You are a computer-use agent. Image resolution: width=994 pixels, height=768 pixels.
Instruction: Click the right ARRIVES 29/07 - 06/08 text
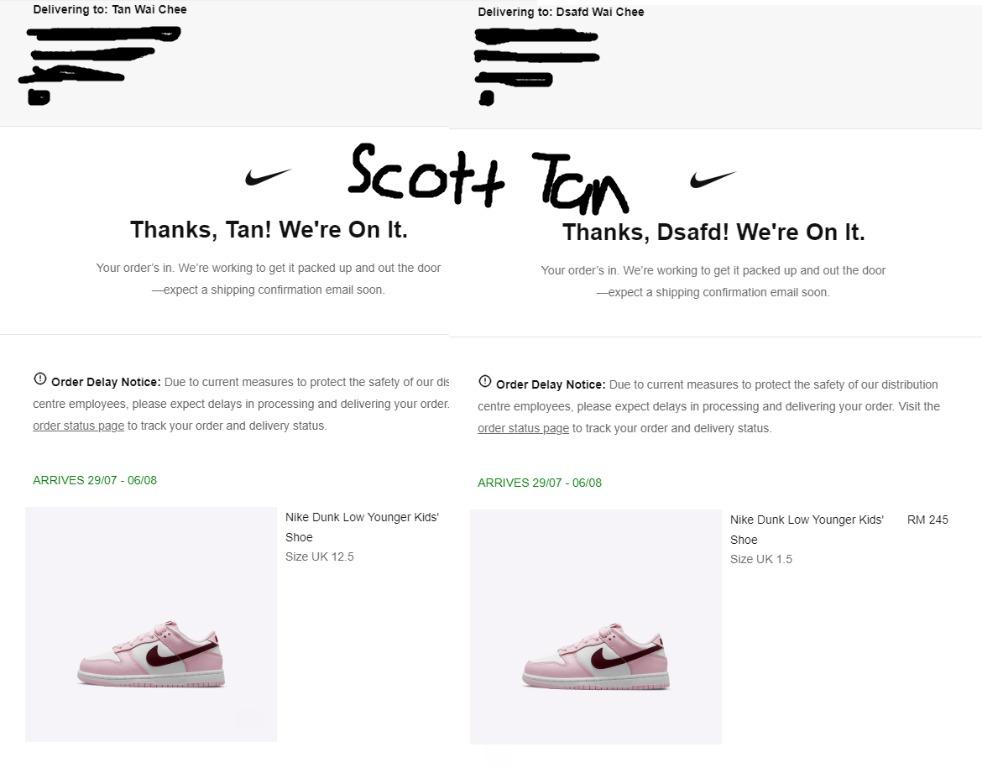pyautogui.click(x=539, y=483)
